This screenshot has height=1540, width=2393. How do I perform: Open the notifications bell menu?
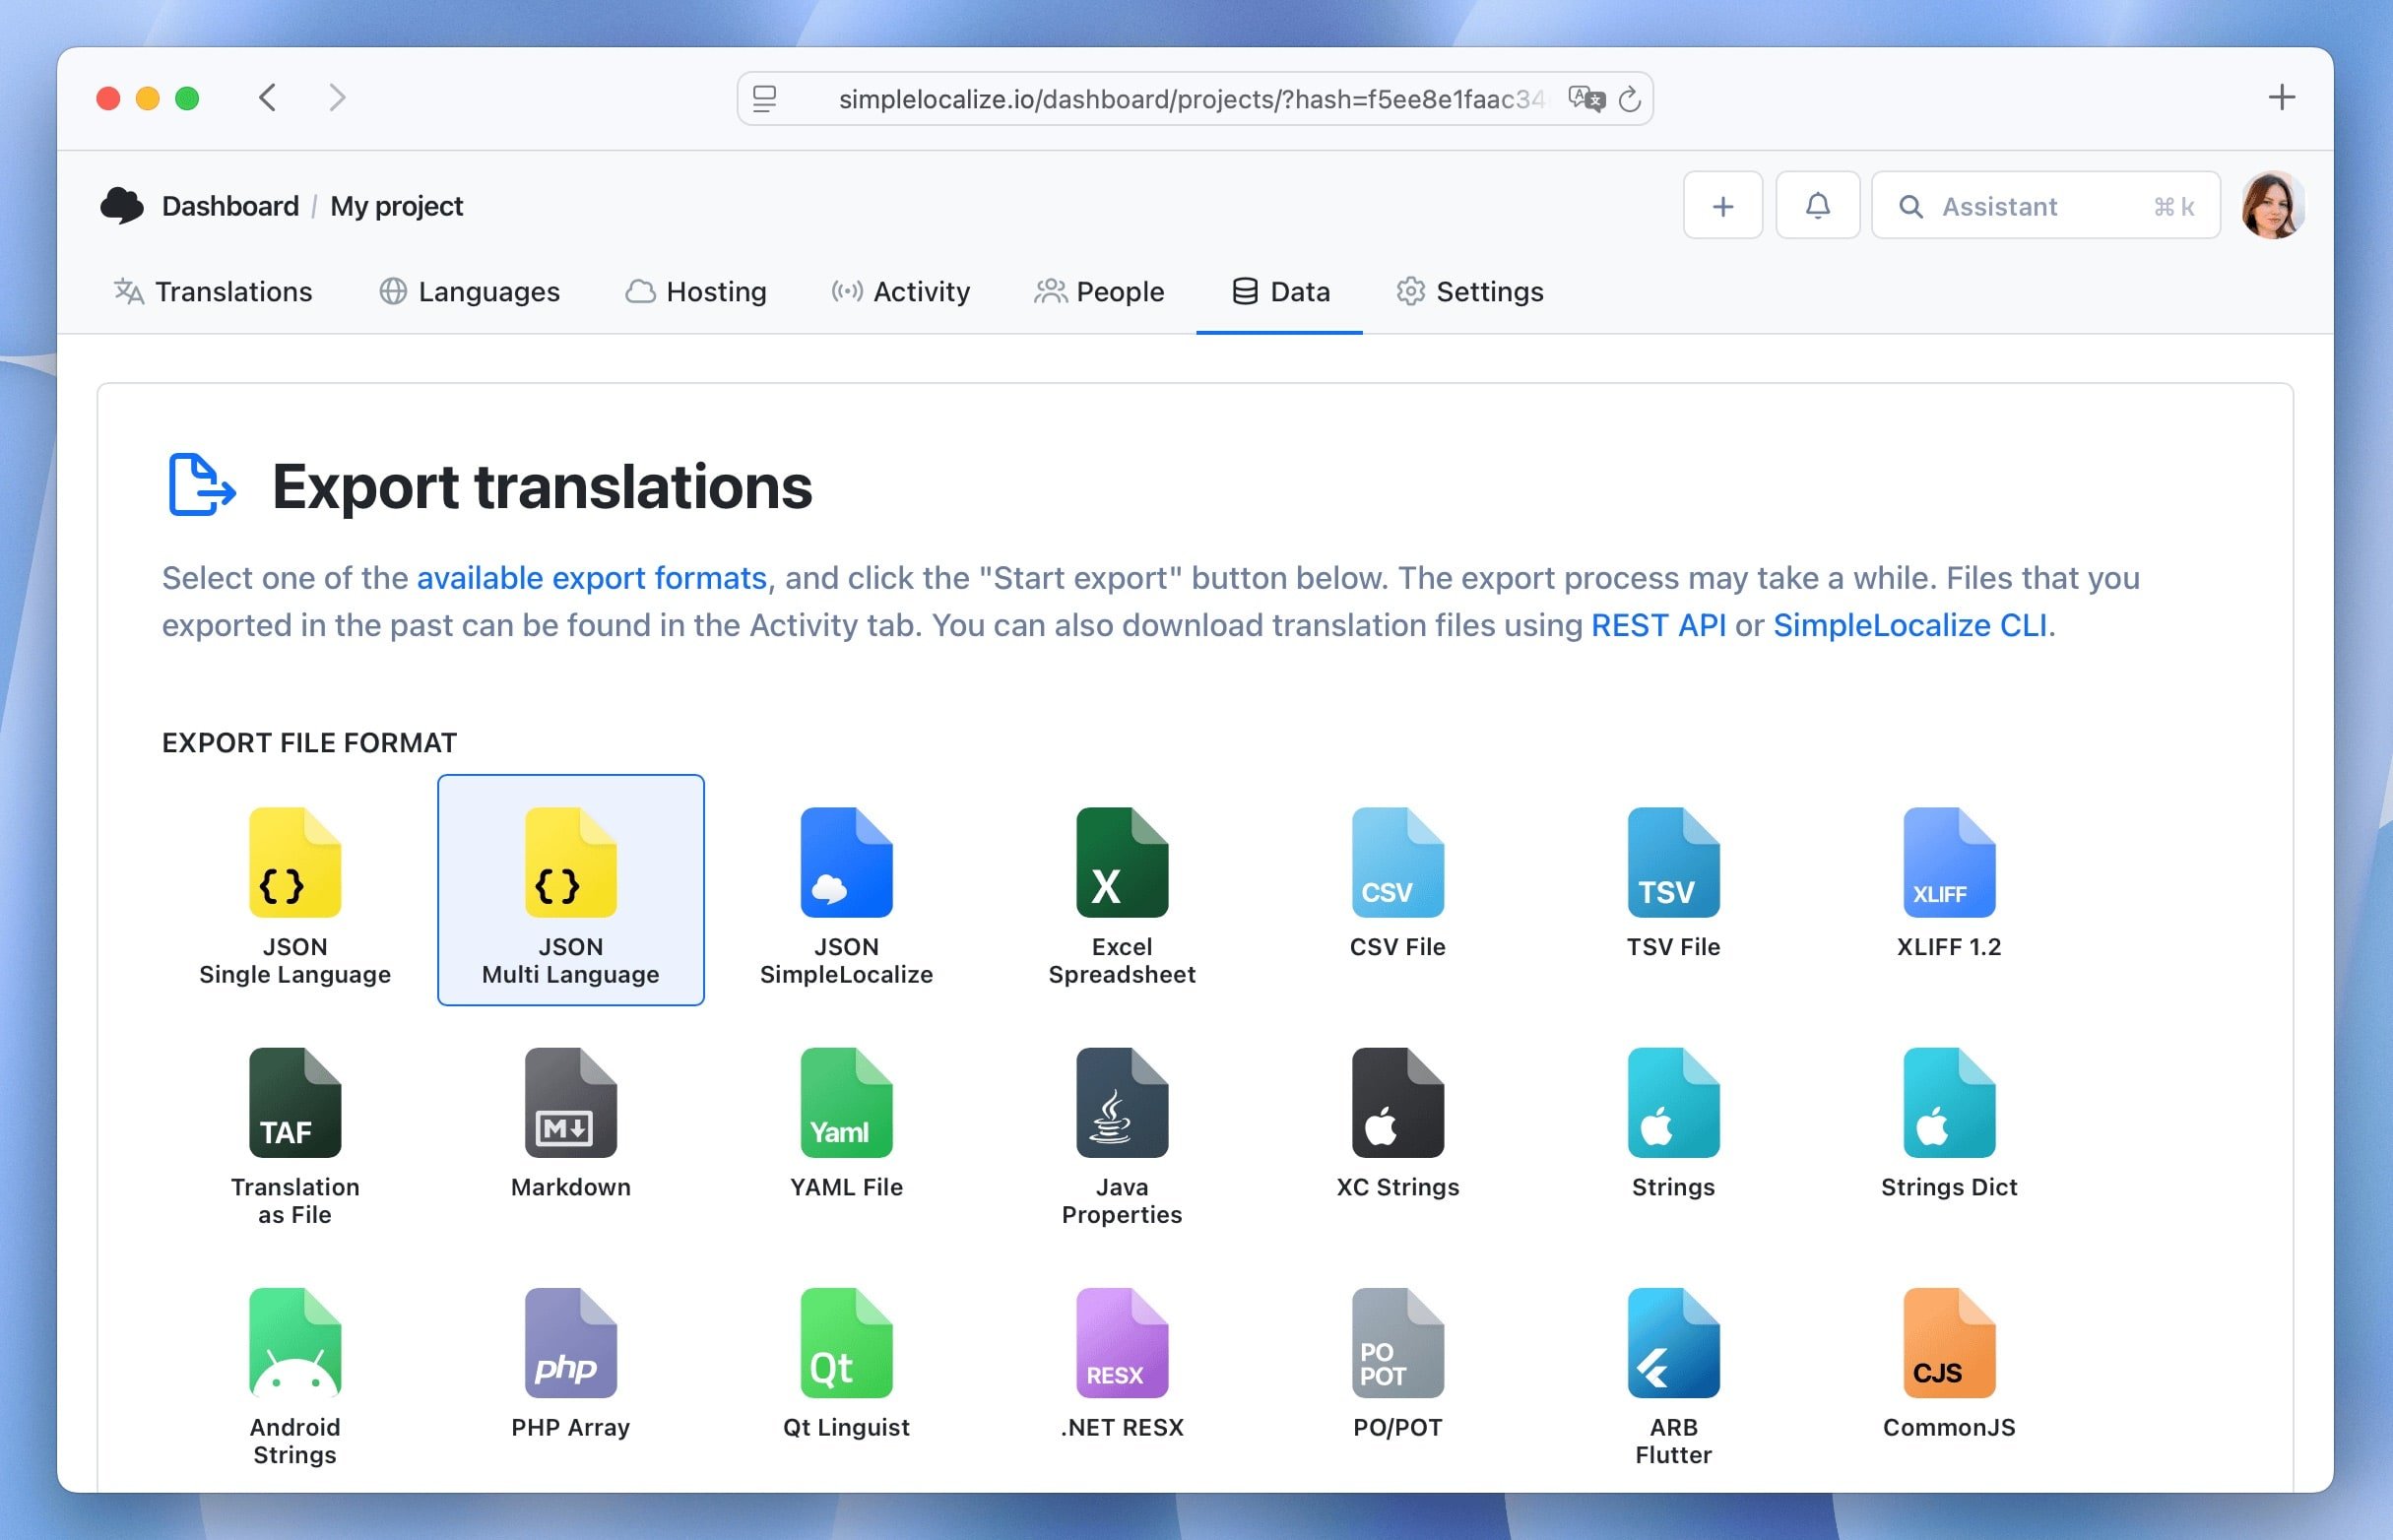click(1817, 206)
